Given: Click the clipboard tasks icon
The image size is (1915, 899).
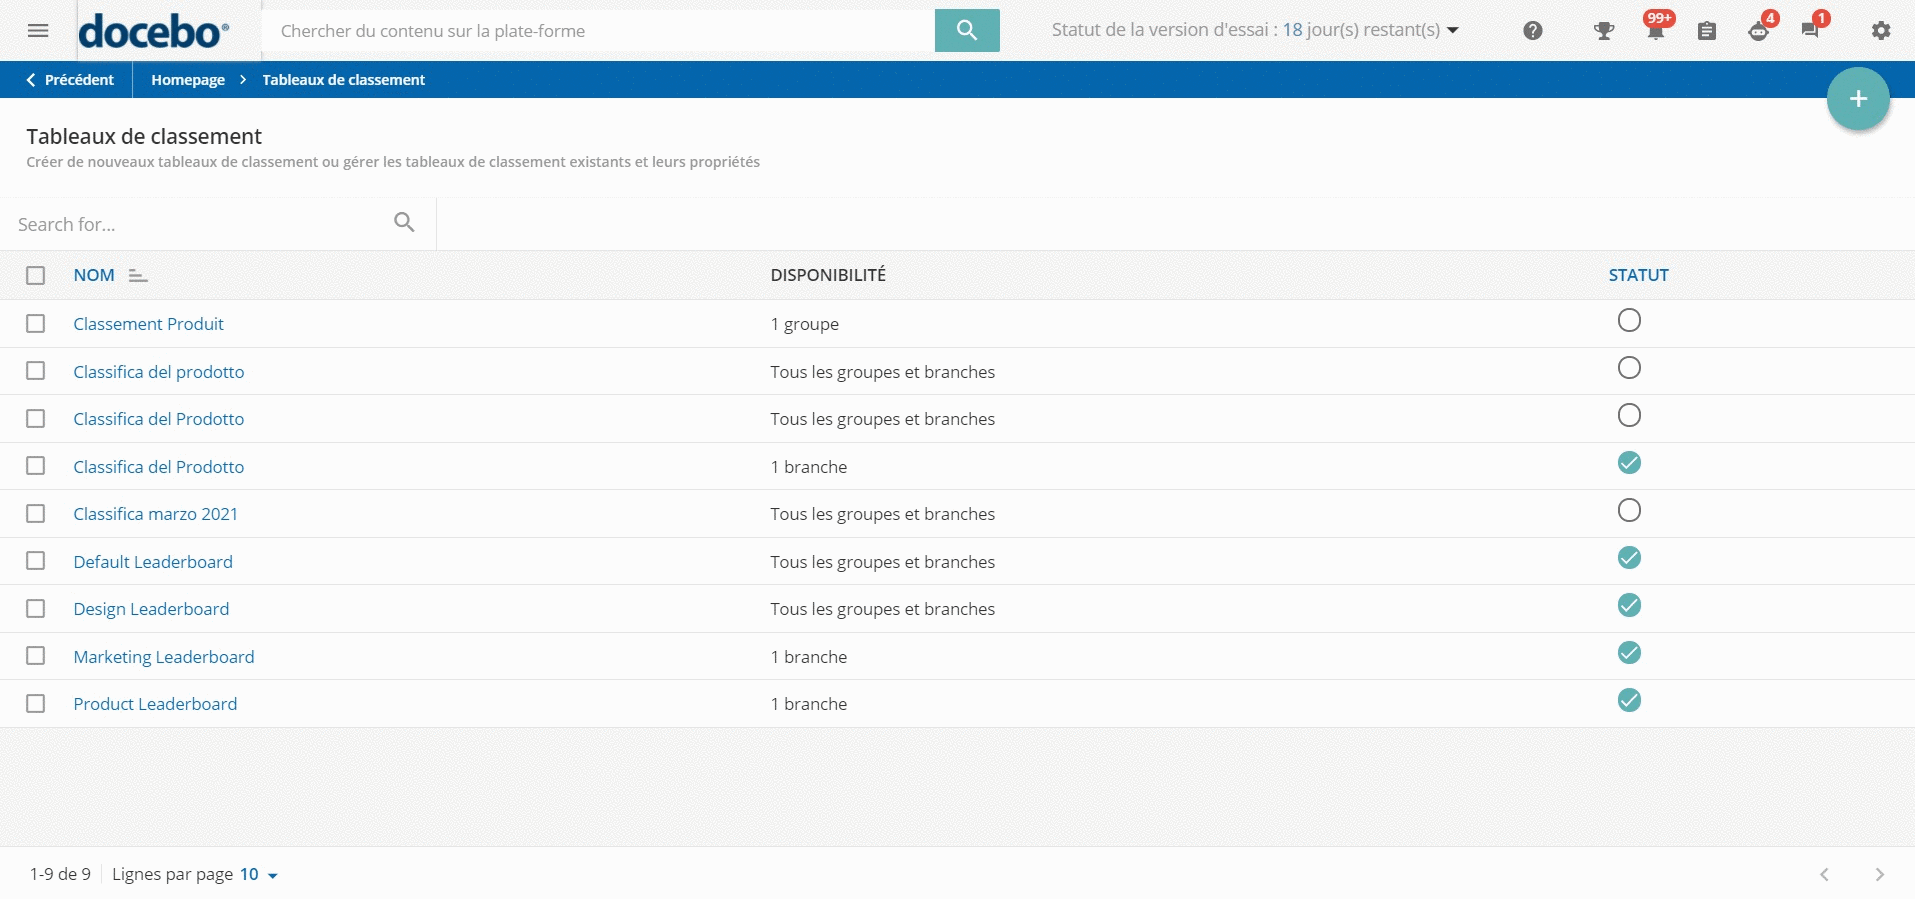Looking at the screenshot, I should [1706, 31].
